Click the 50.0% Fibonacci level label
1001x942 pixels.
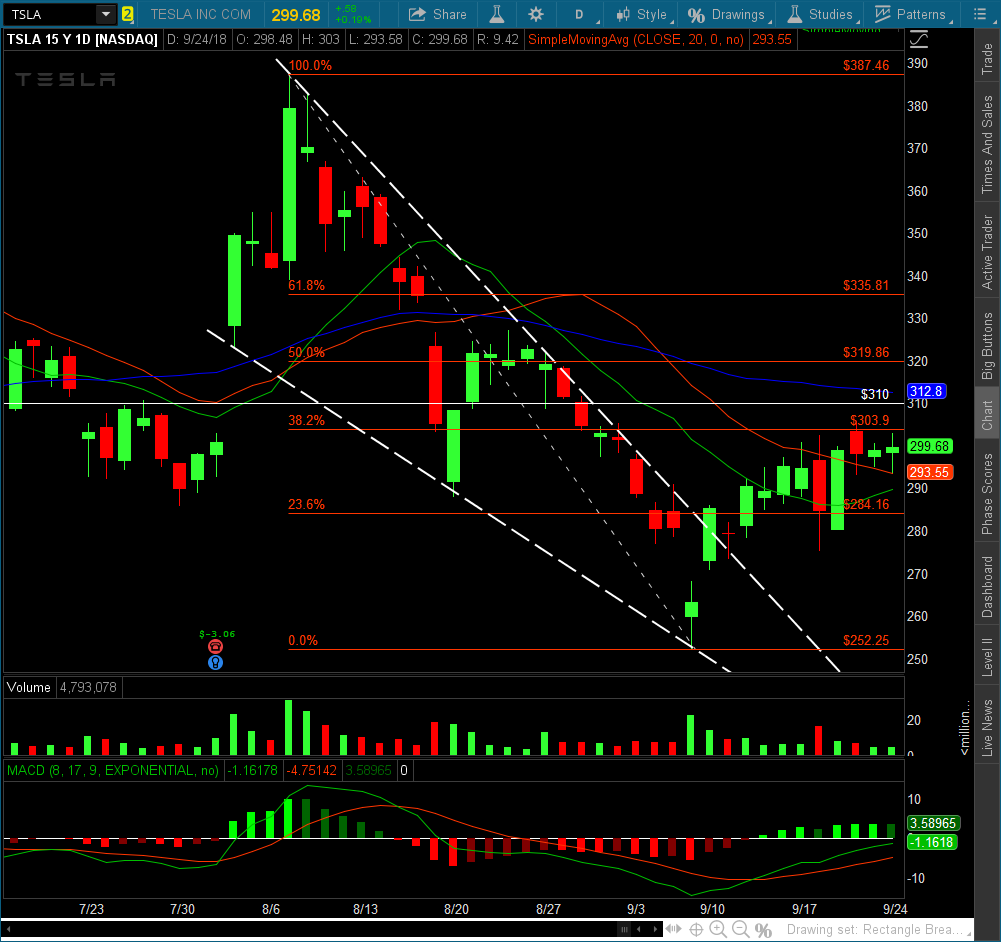(306, 352)
